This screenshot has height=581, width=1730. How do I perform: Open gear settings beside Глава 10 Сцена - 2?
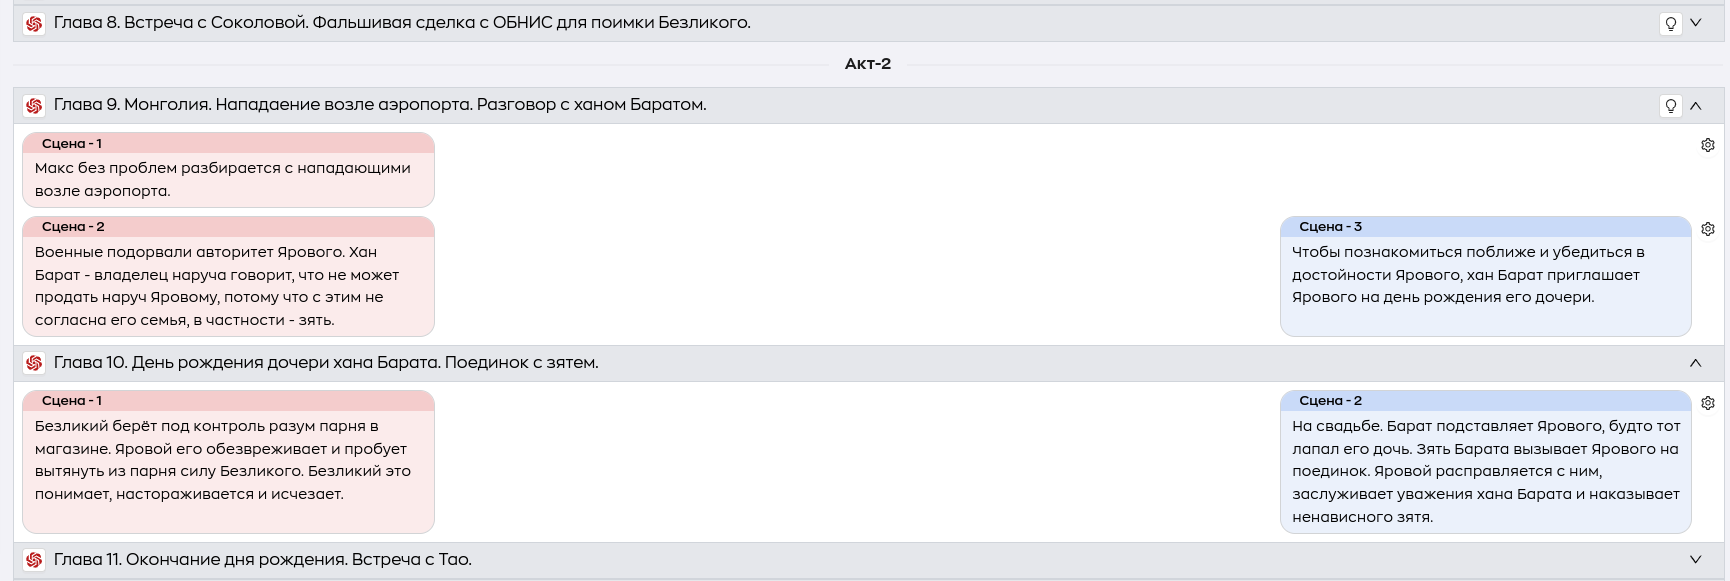(x=1708, y=403)
